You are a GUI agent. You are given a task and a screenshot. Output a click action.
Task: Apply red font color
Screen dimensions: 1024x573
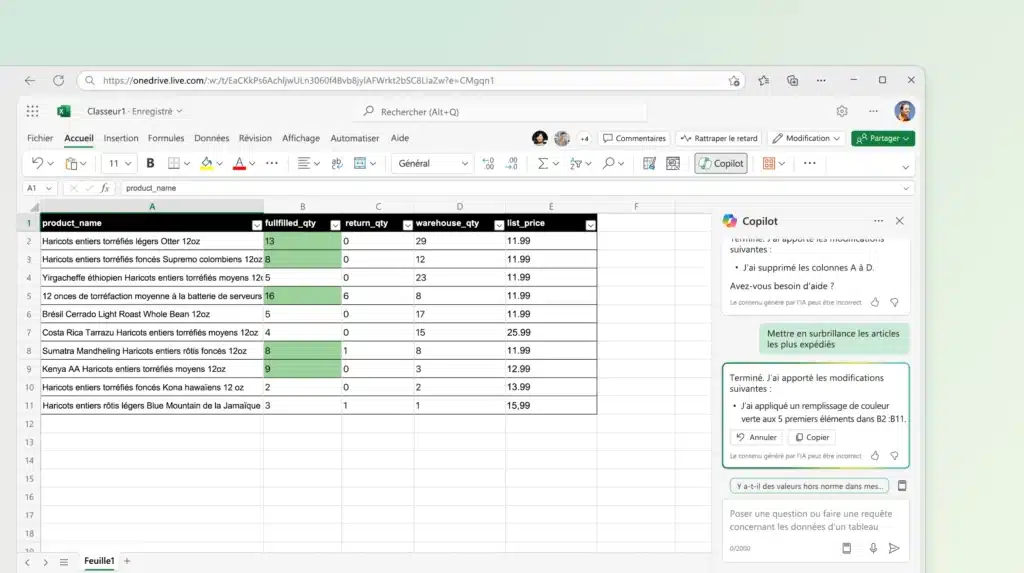pos(239,163)
